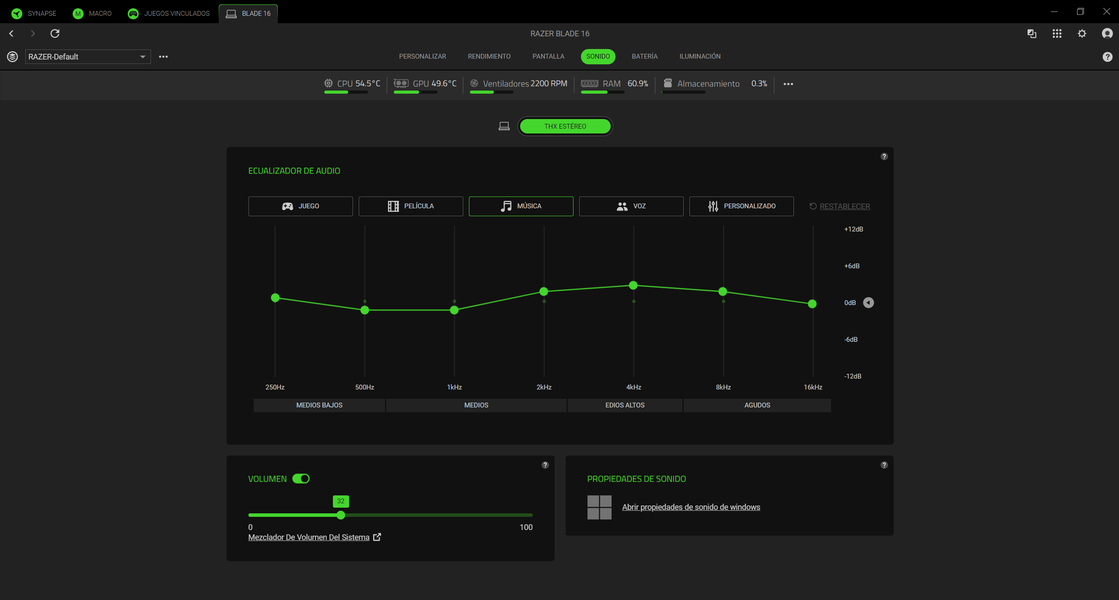Click Restablecer to reset equalizer

839,206
